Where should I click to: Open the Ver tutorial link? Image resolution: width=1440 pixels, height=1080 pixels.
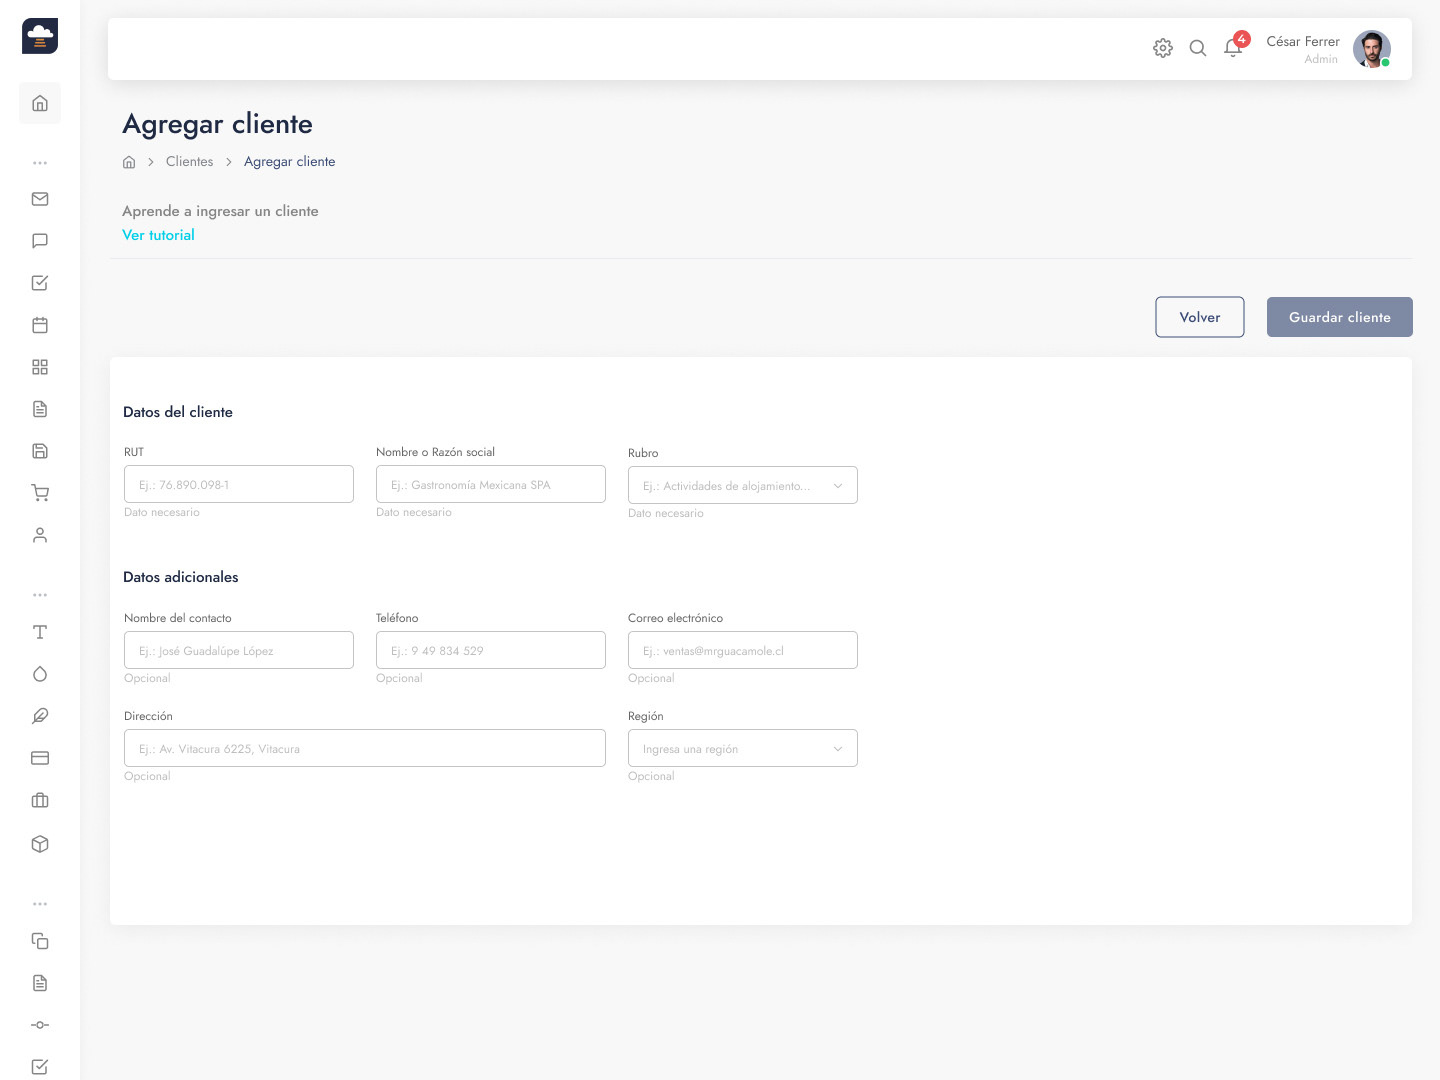click(158, 235)
